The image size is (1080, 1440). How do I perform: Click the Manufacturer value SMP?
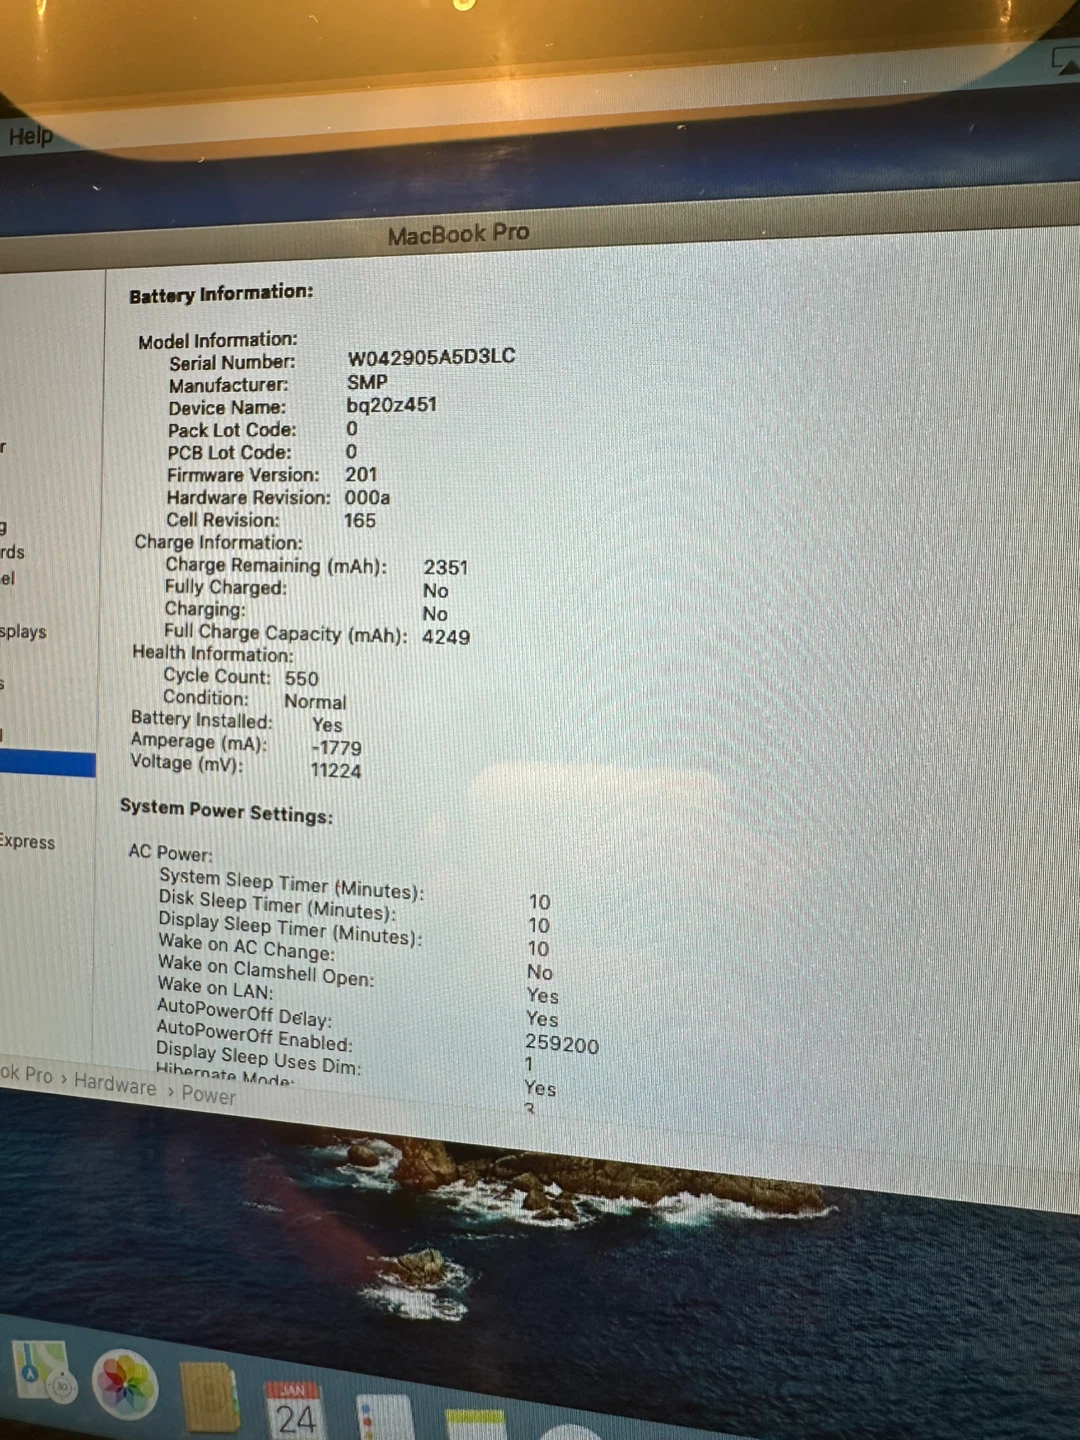tap(367, 382)
